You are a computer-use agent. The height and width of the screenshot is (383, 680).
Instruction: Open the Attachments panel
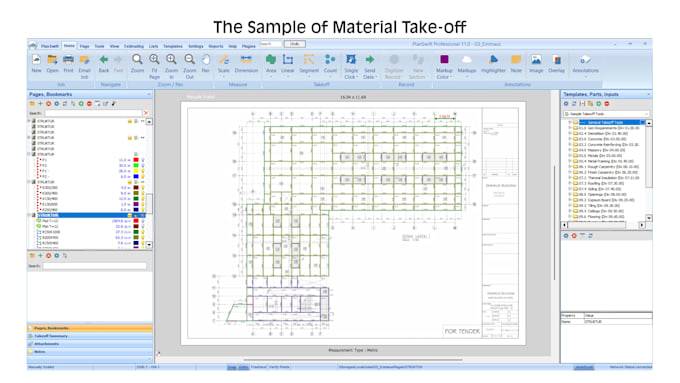(x=90, y=344)
